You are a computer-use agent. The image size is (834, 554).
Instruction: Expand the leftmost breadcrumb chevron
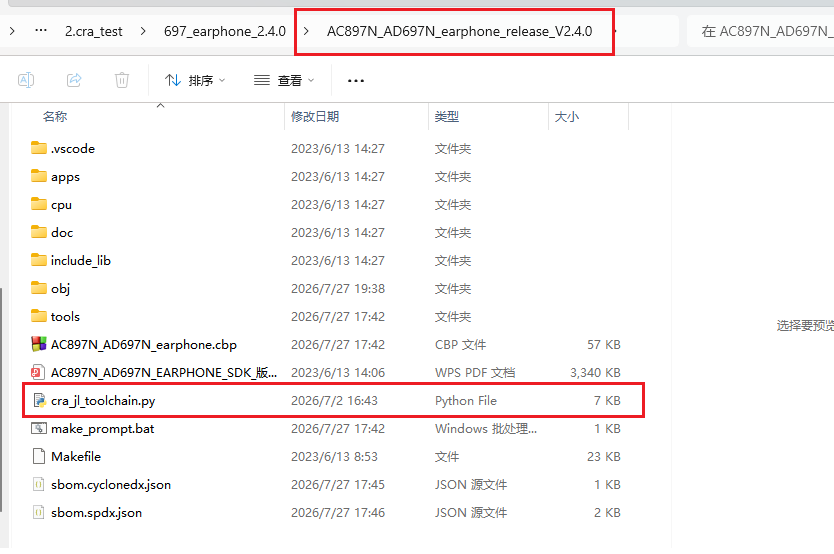pos(12,31)
